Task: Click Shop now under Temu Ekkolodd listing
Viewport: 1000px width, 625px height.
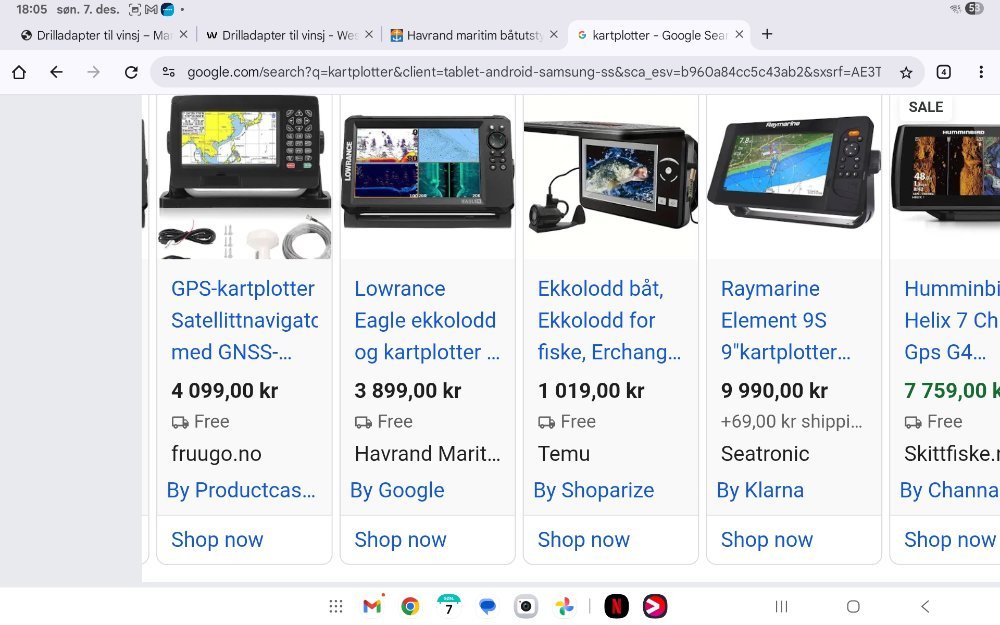Action: click(x=583, y=539)
